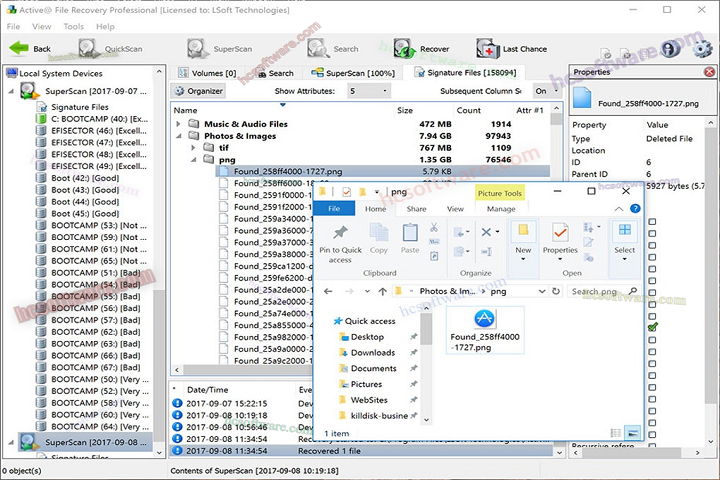Toggle topmost checkbox in Properties value column
This screenshot has height=480, width=720.
(652, 222)
